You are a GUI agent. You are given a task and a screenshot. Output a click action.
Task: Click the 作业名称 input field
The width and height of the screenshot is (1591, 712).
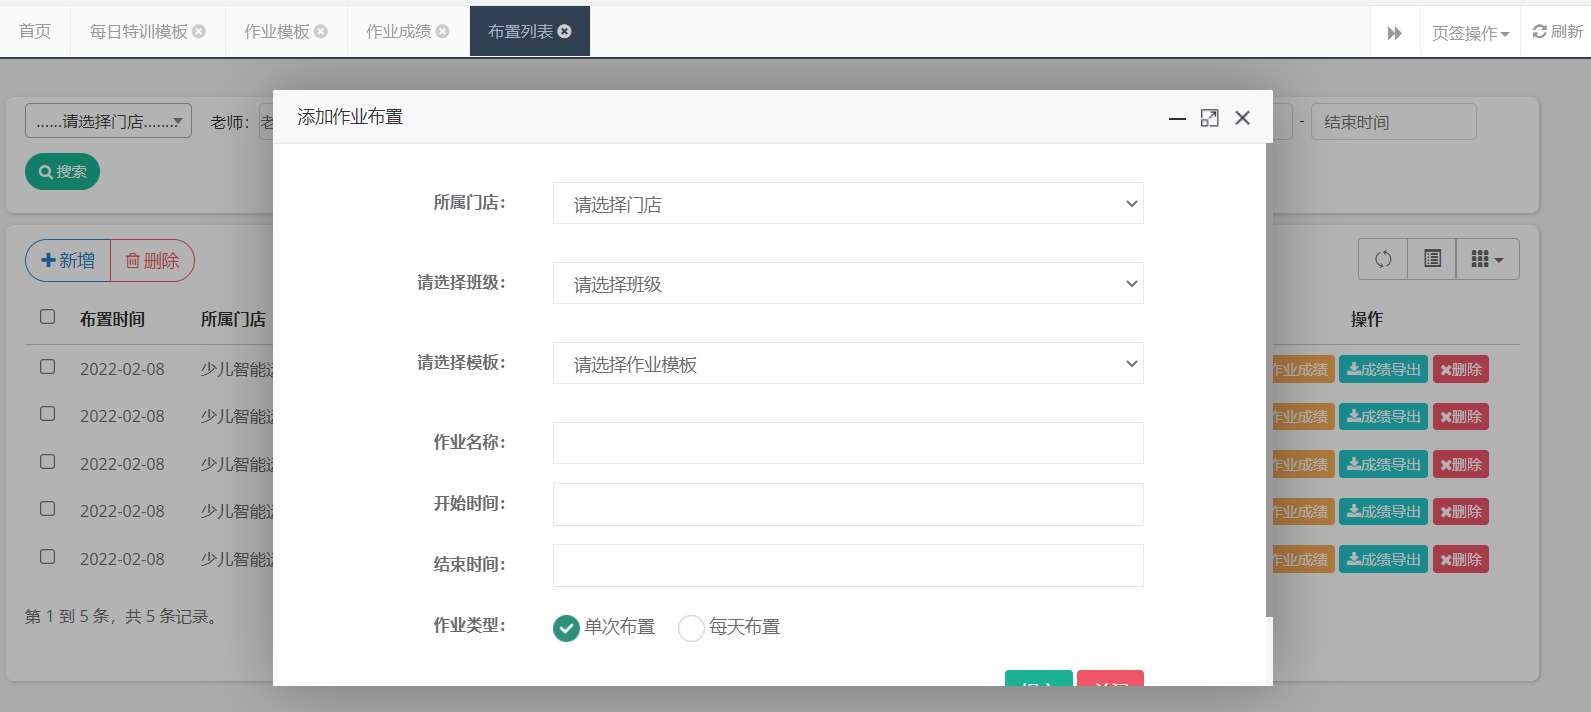[847, 443]
